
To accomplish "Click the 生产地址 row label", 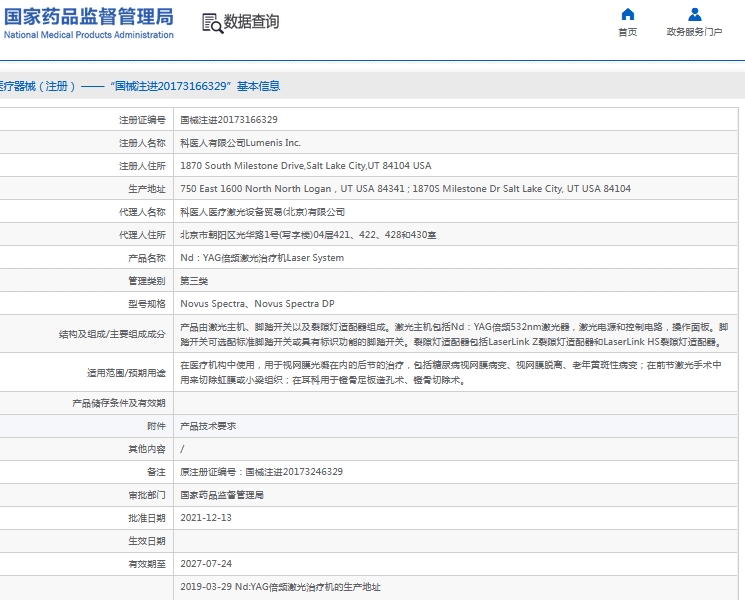I will pyautogui.click(x=147, y=189).
